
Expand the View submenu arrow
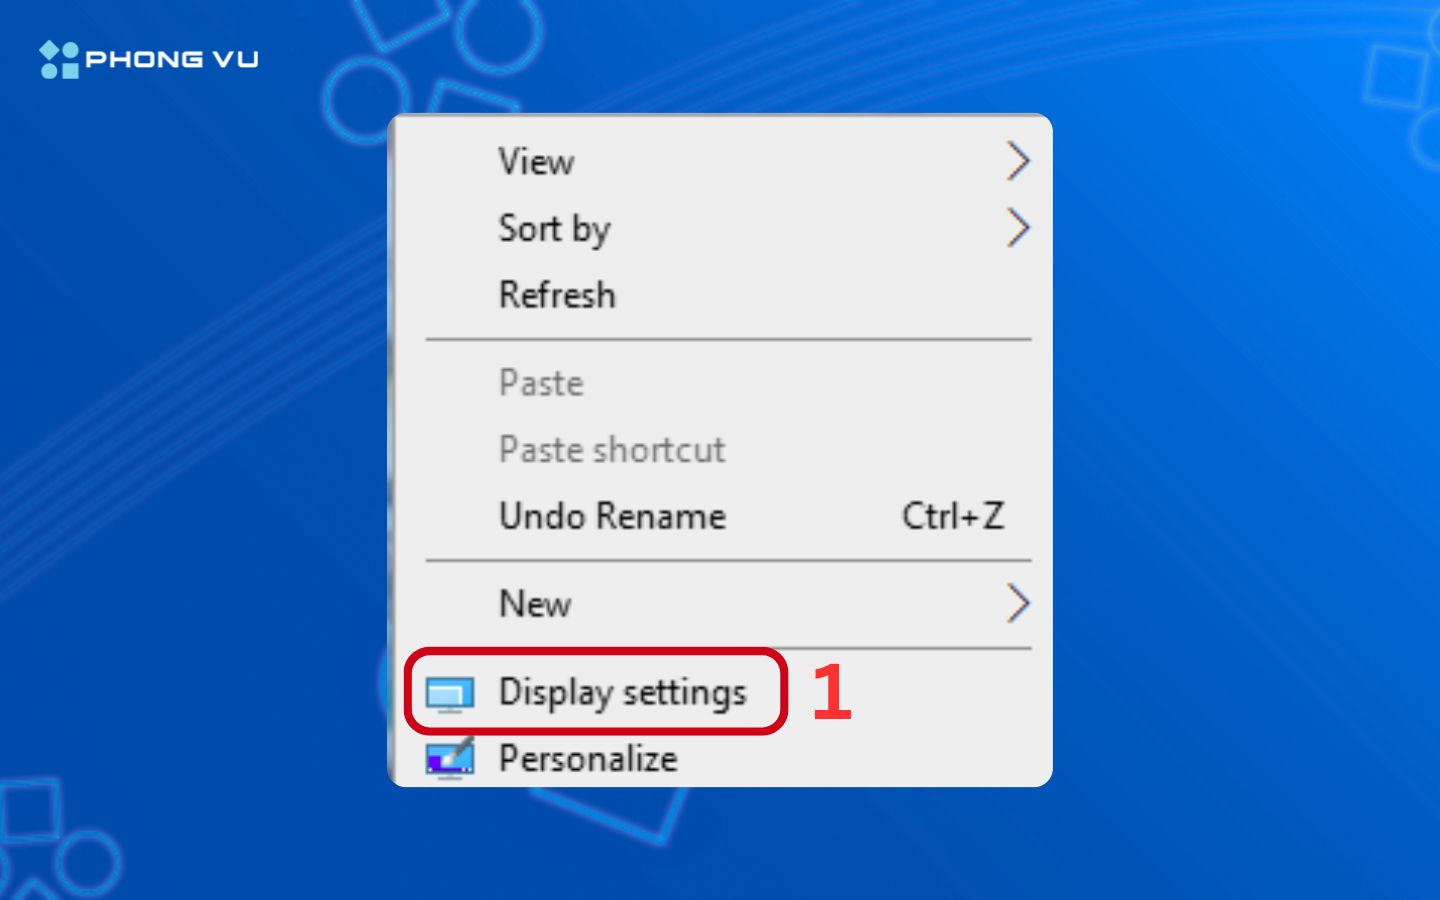click(1017, 161)
